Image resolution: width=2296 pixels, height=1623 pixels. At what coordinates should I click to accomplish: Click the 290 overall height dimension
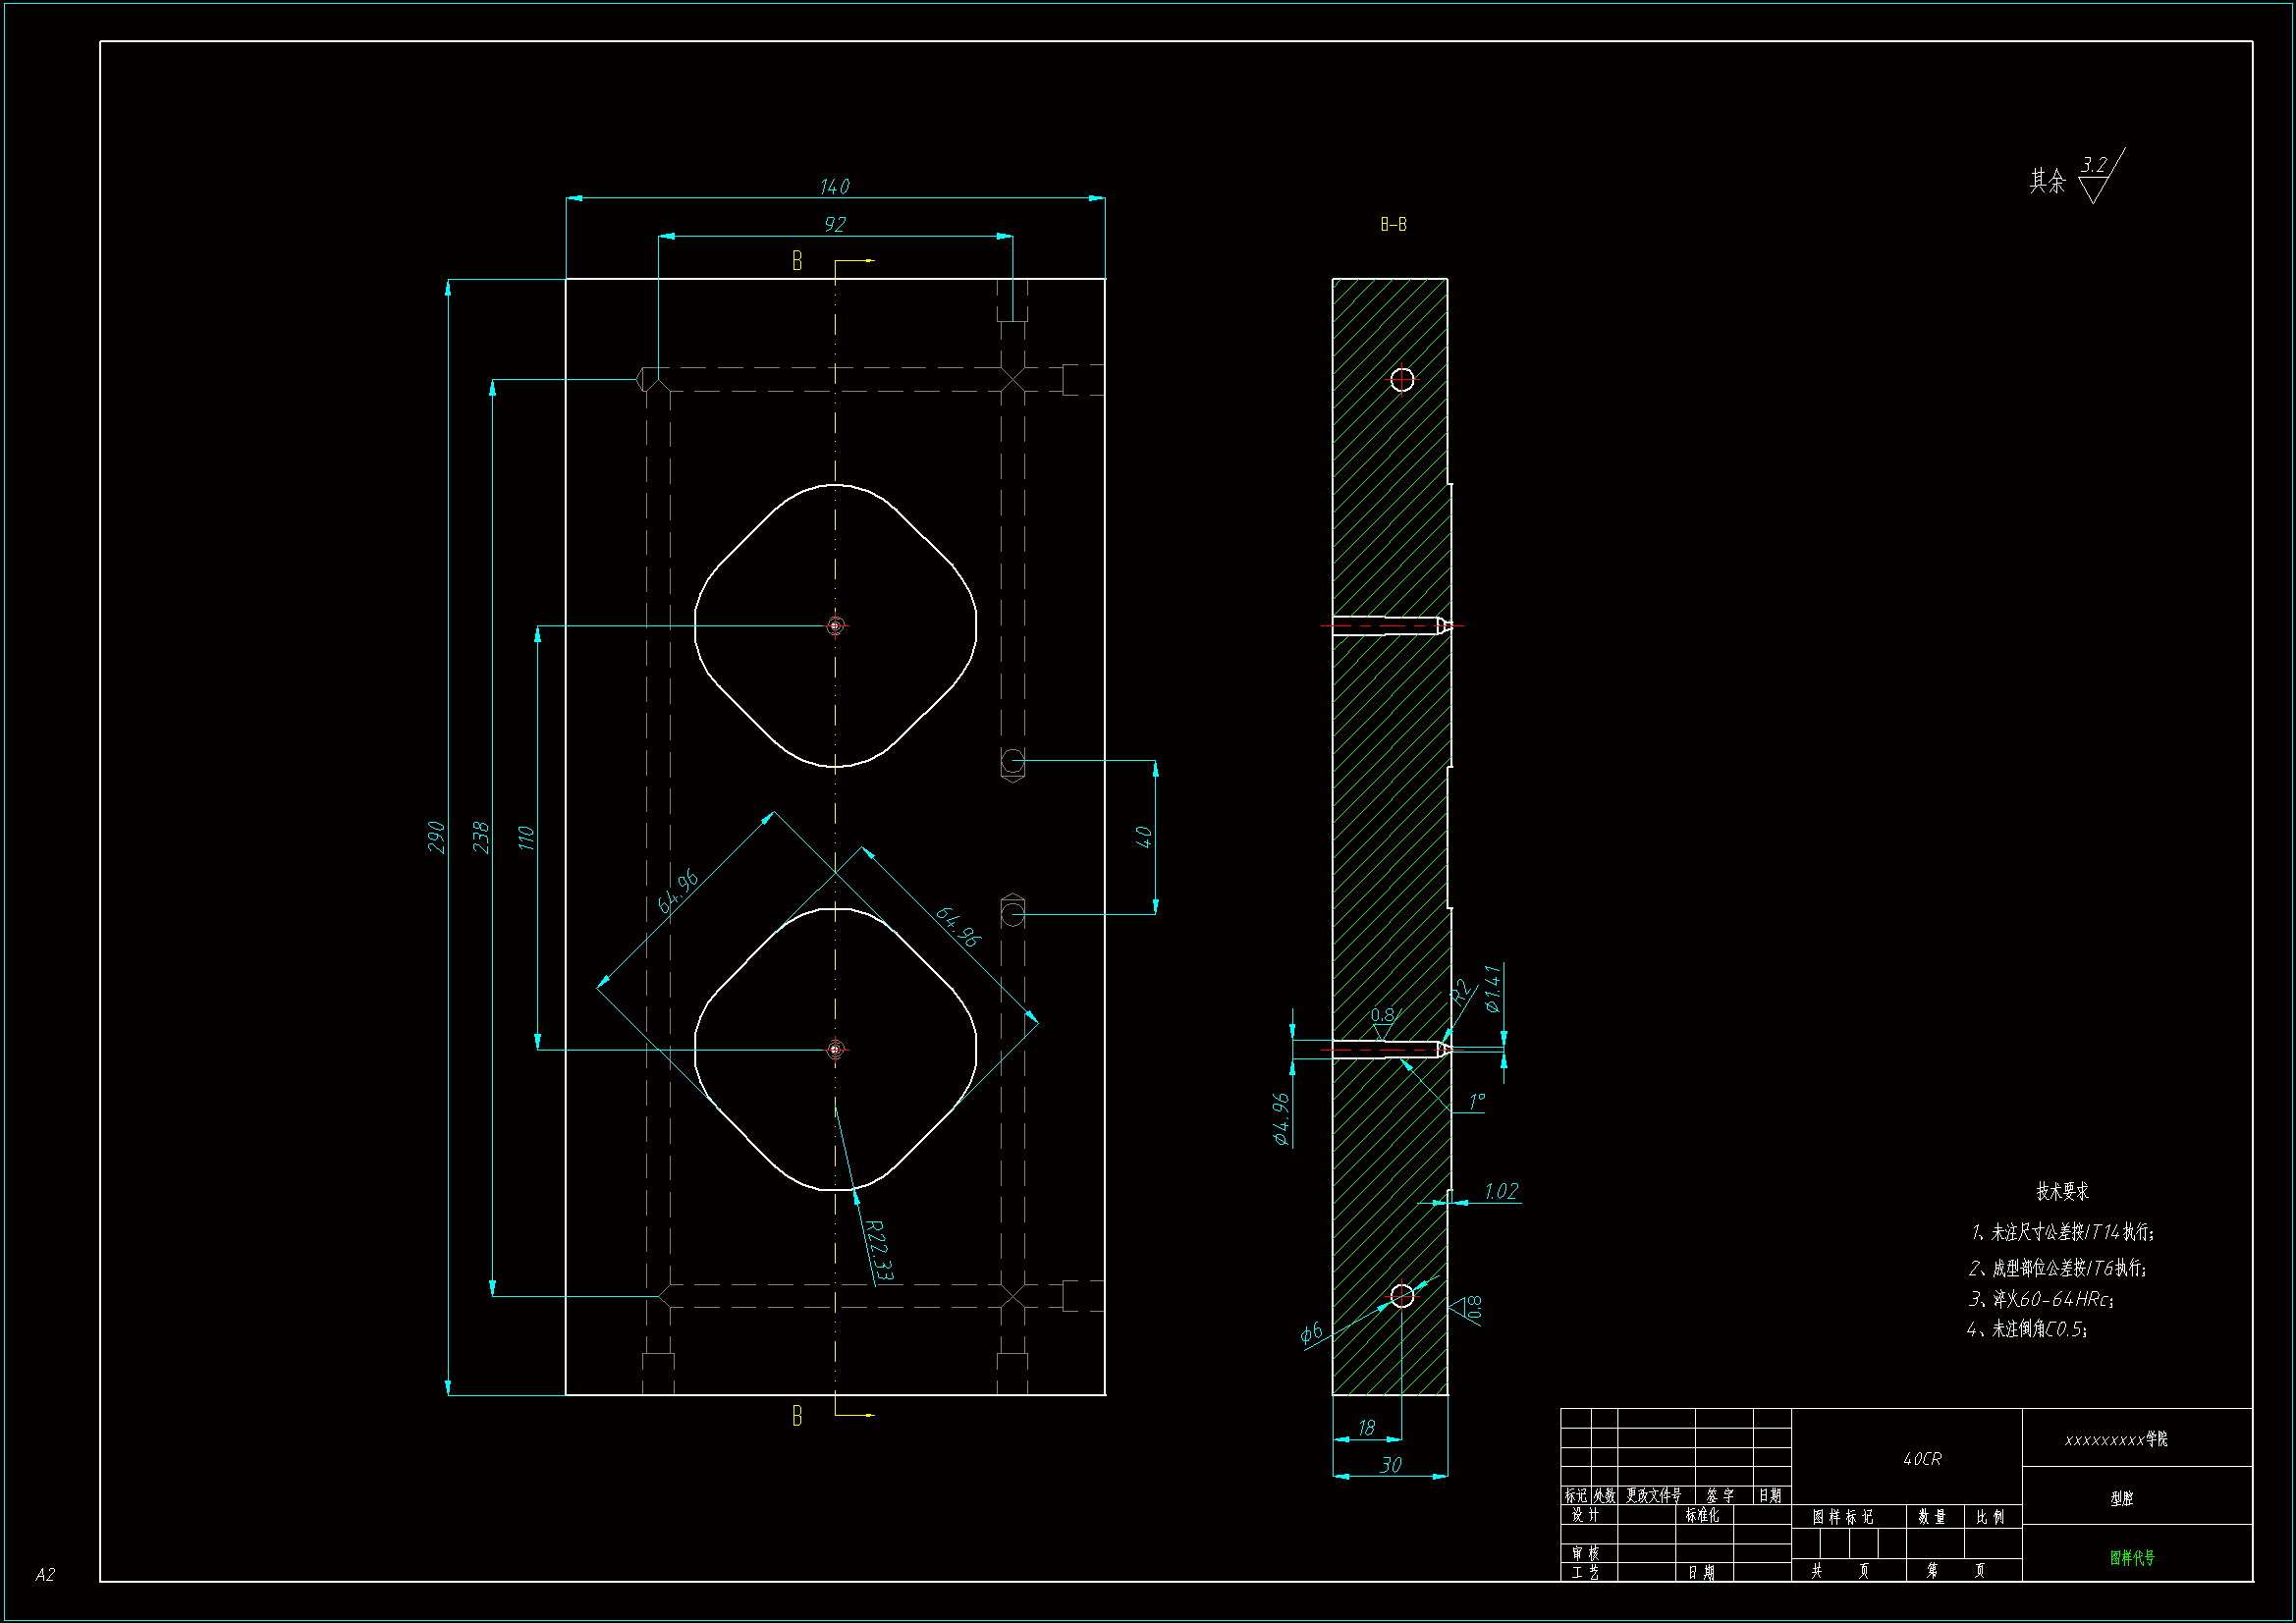tap(436, 837)
